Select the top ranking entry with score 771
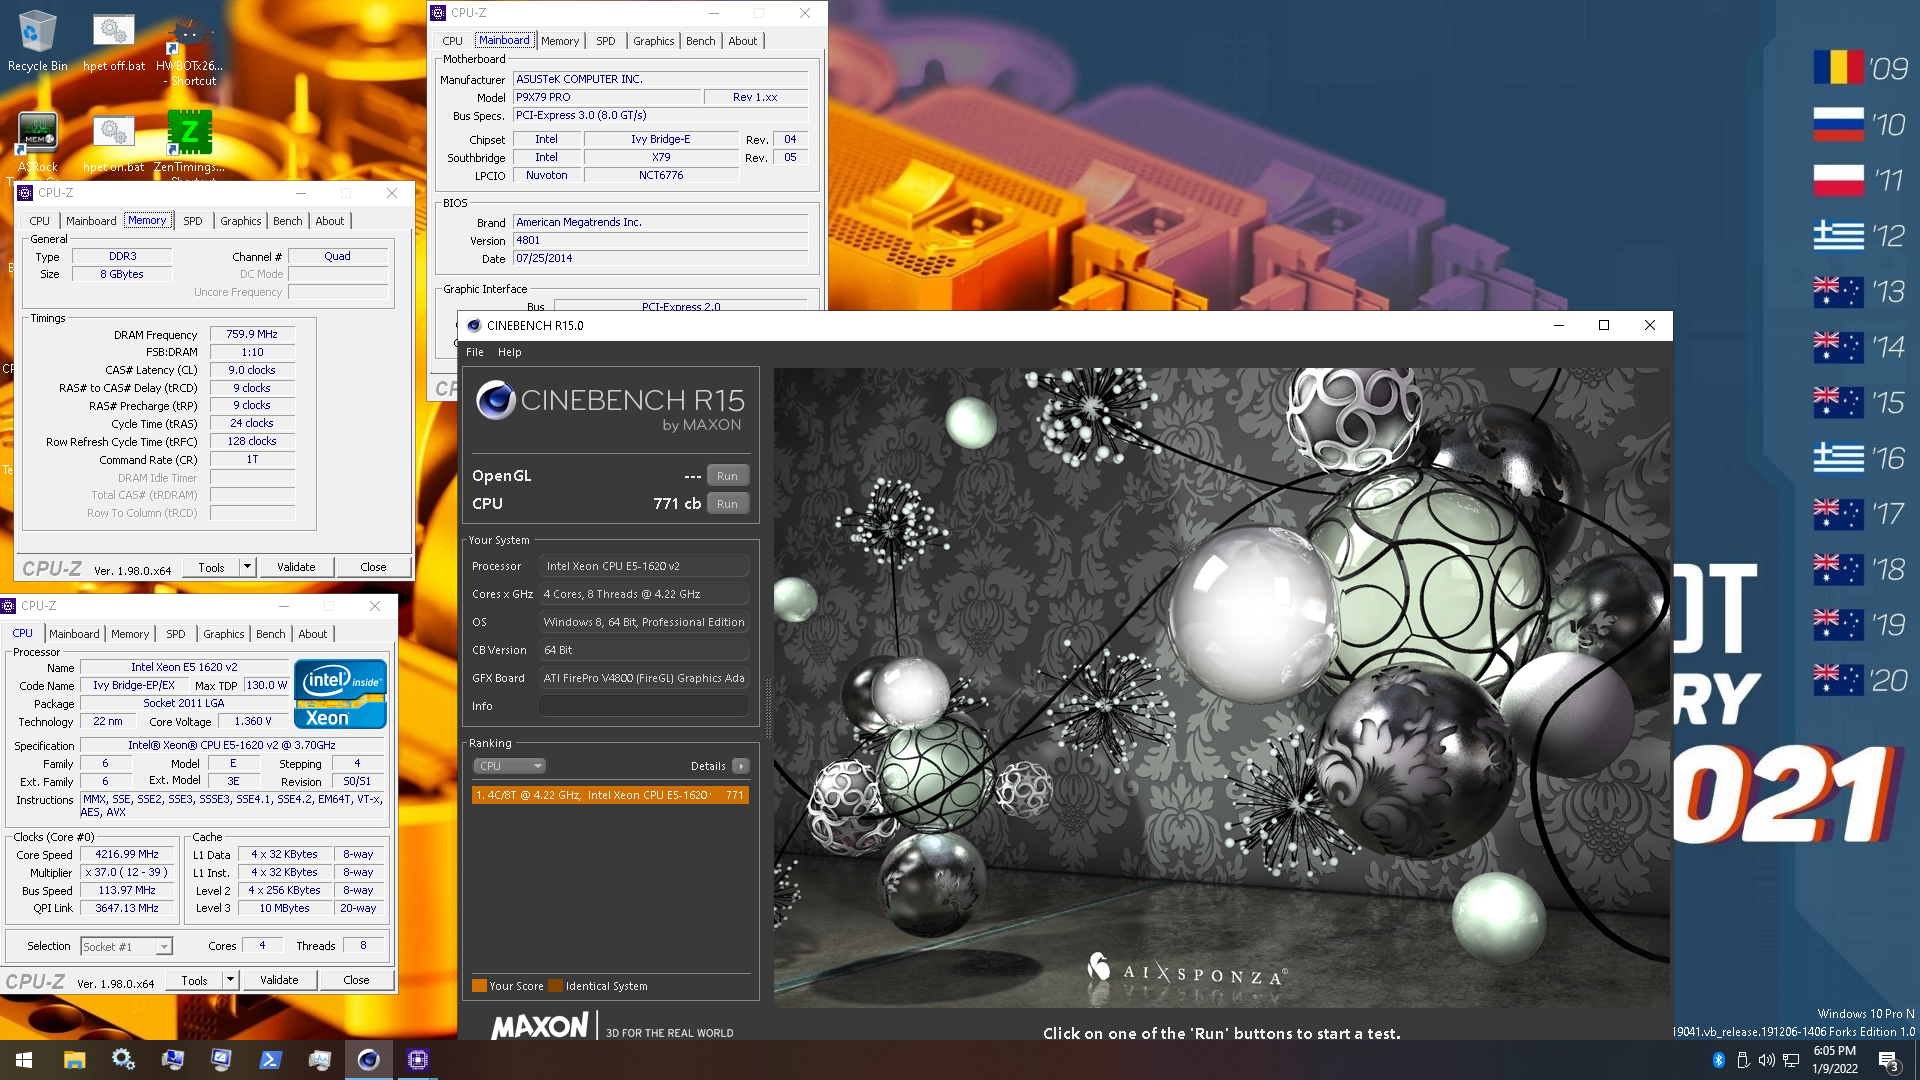Viewport: 1920px width, 1080px height. click(610, 795)
